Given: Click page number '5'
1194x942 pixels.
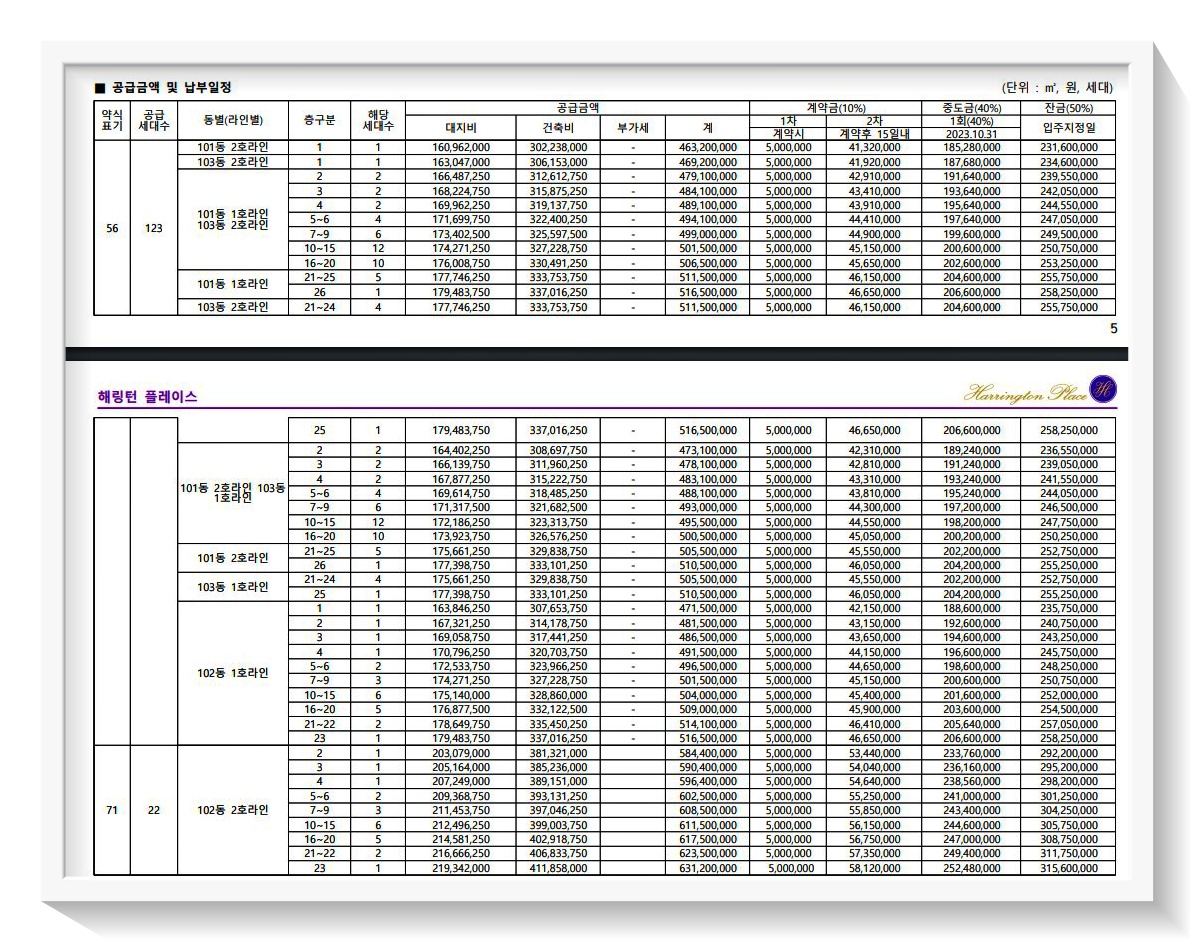Looking at the screenshot, I should 1113,329.
